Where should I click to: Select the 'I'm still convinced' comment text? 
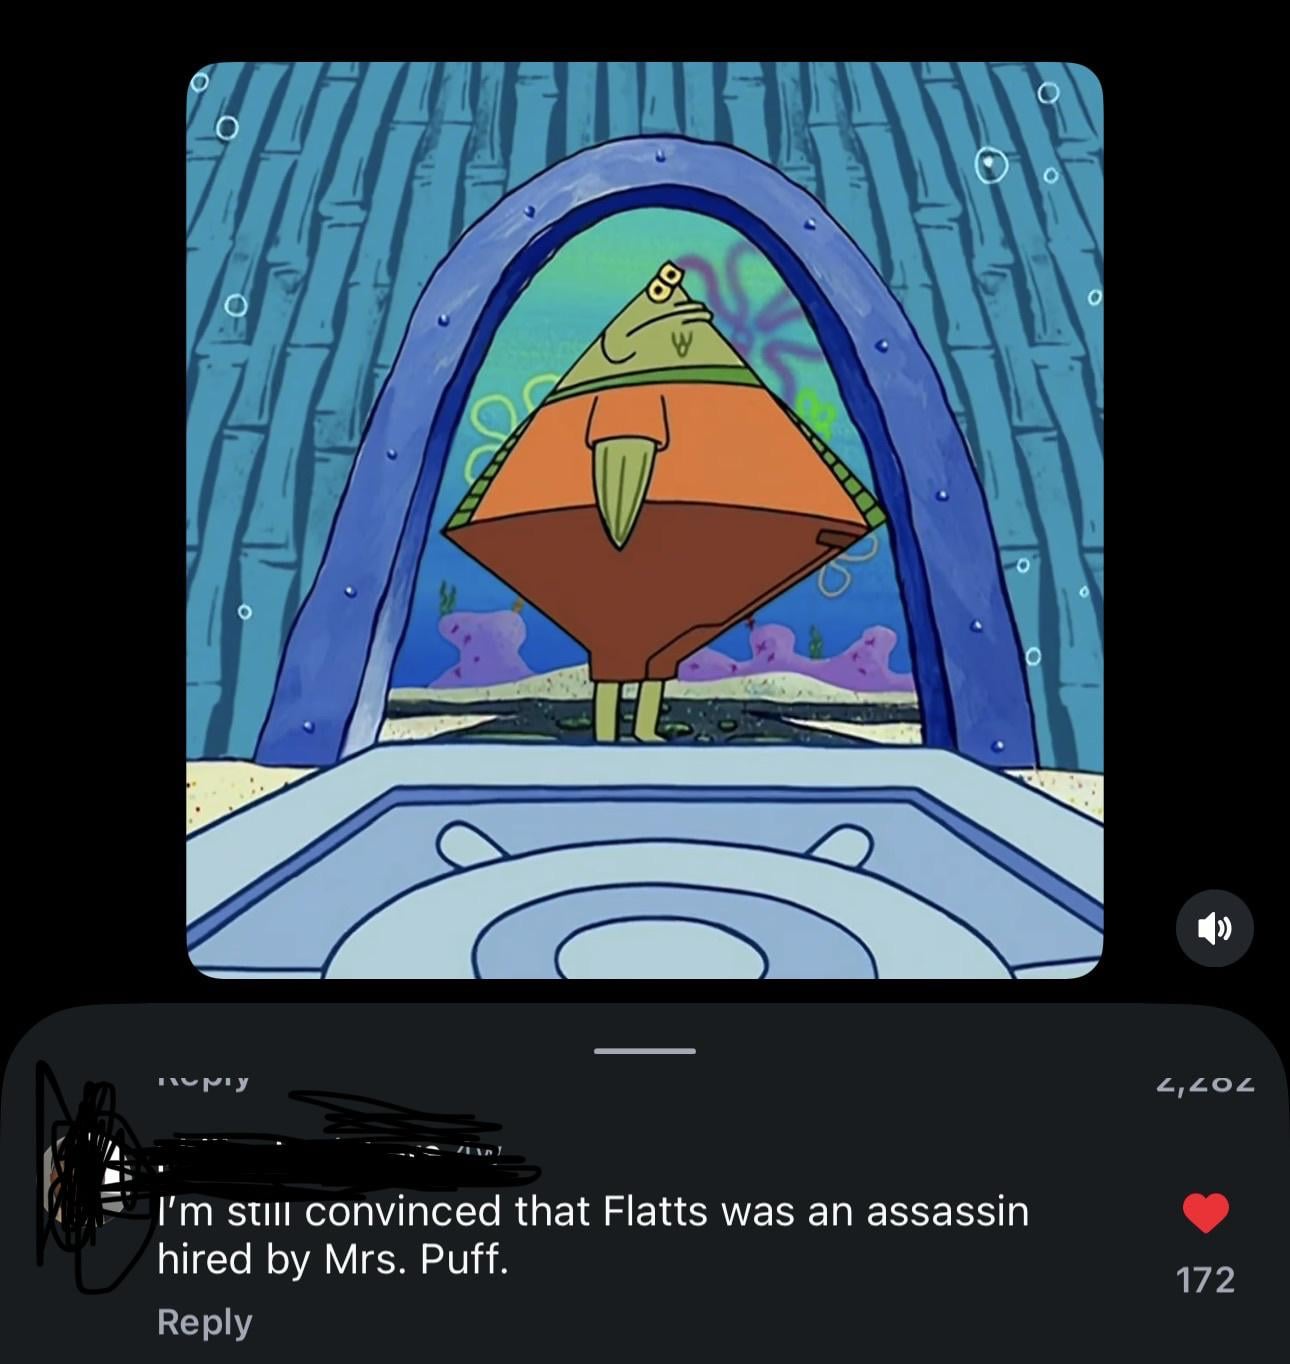click(593, 1235)
